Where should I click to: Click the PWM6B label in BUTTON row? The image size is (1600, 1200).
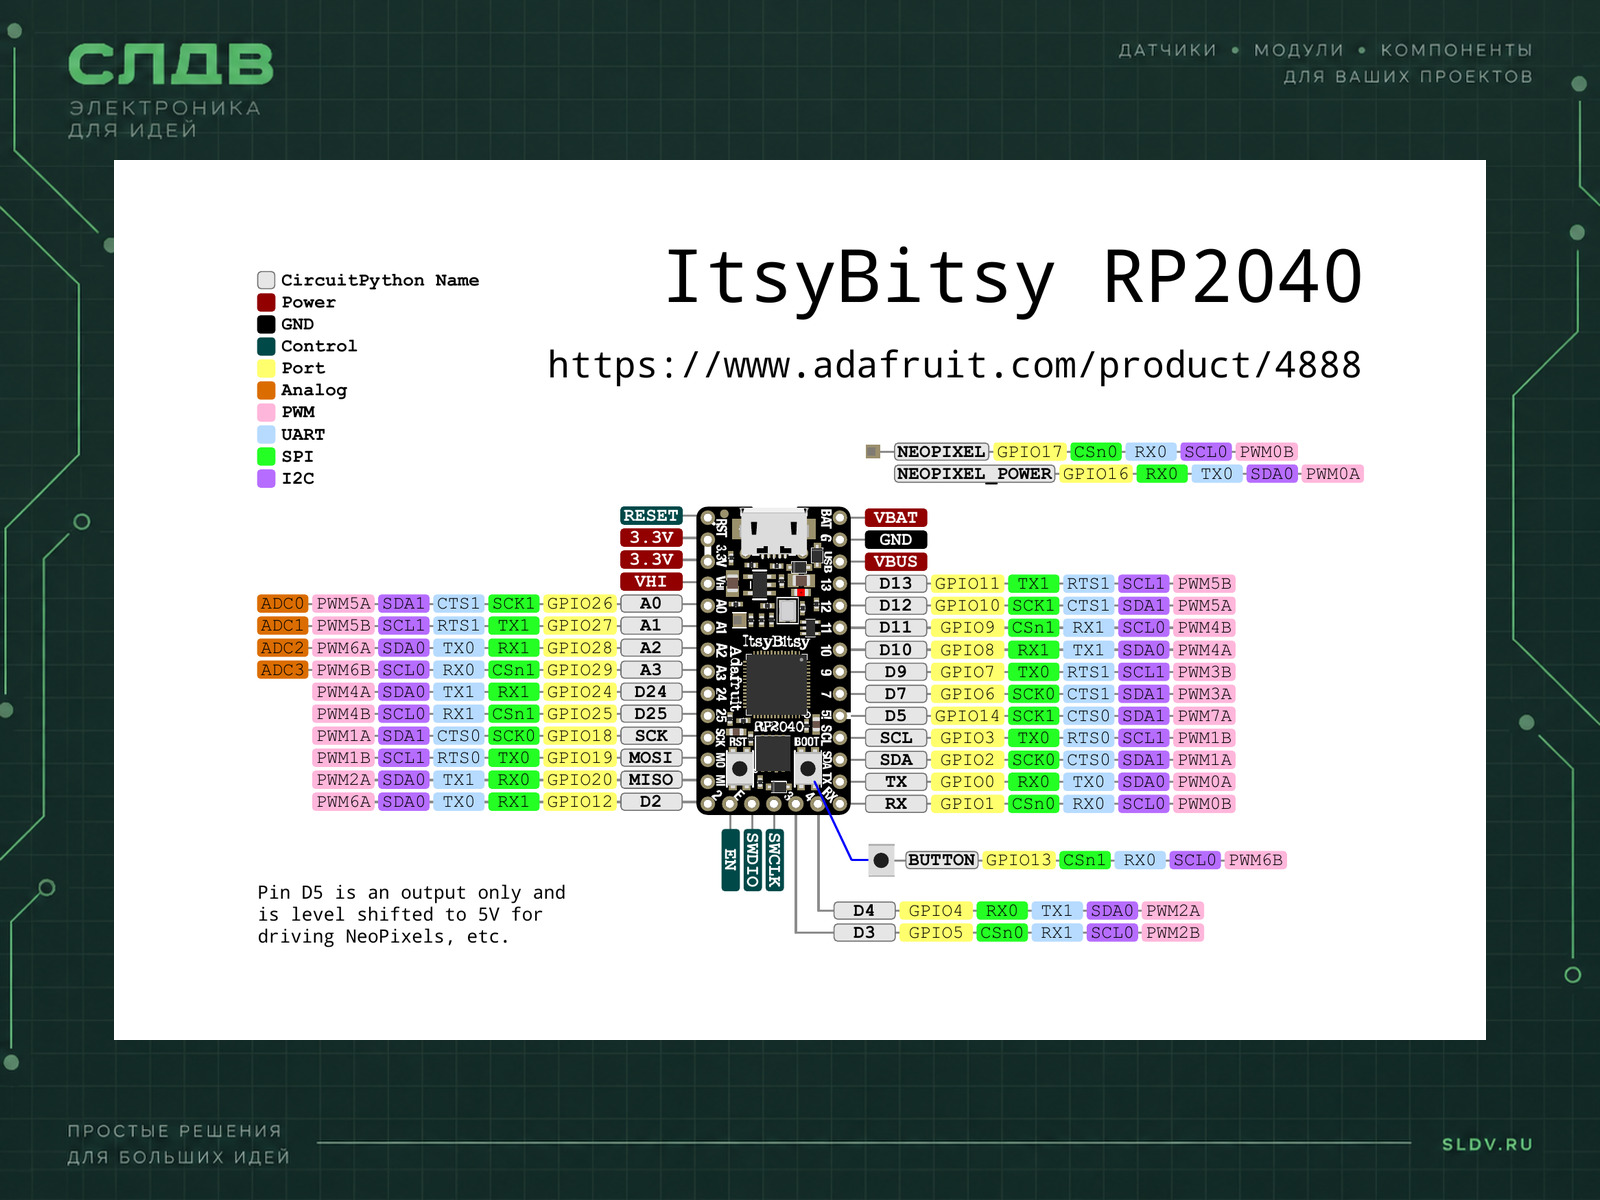[x=1256, y=860]
